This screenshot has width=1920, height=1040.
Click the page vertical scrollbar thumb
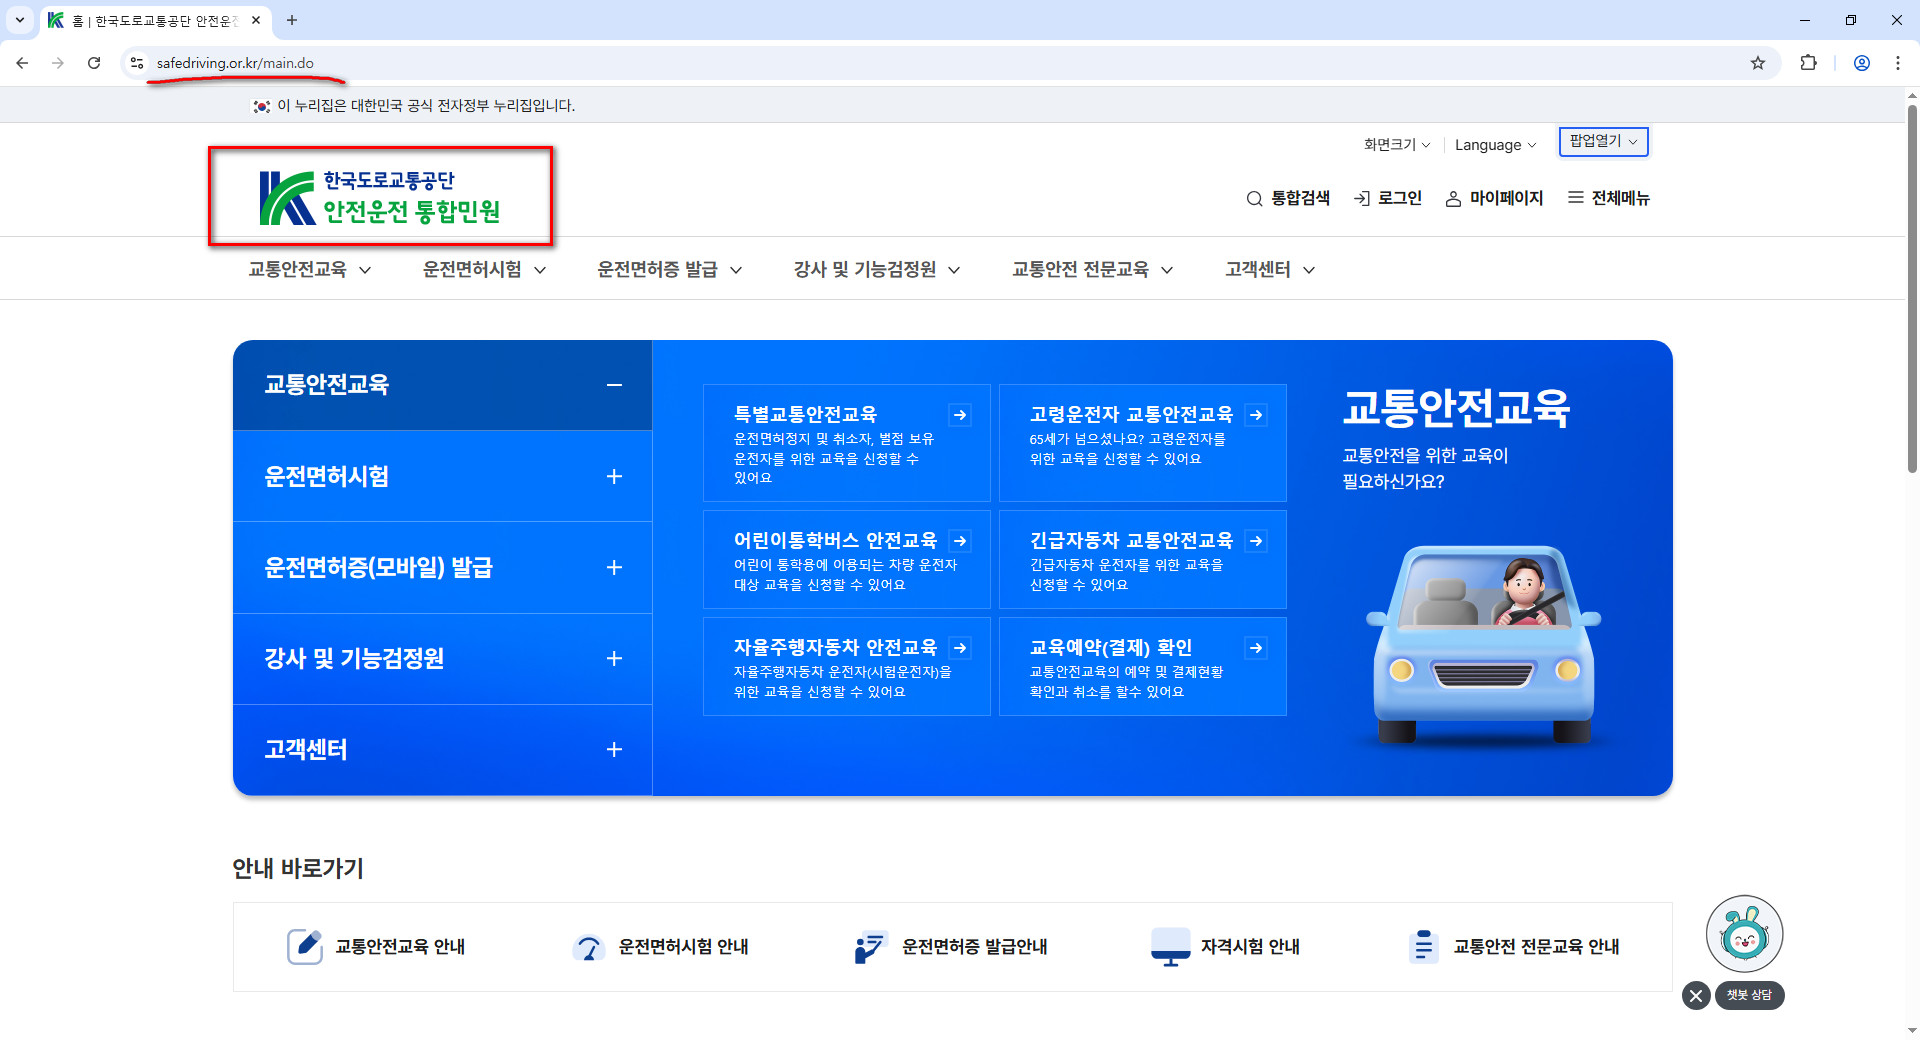pos(1912,288)
